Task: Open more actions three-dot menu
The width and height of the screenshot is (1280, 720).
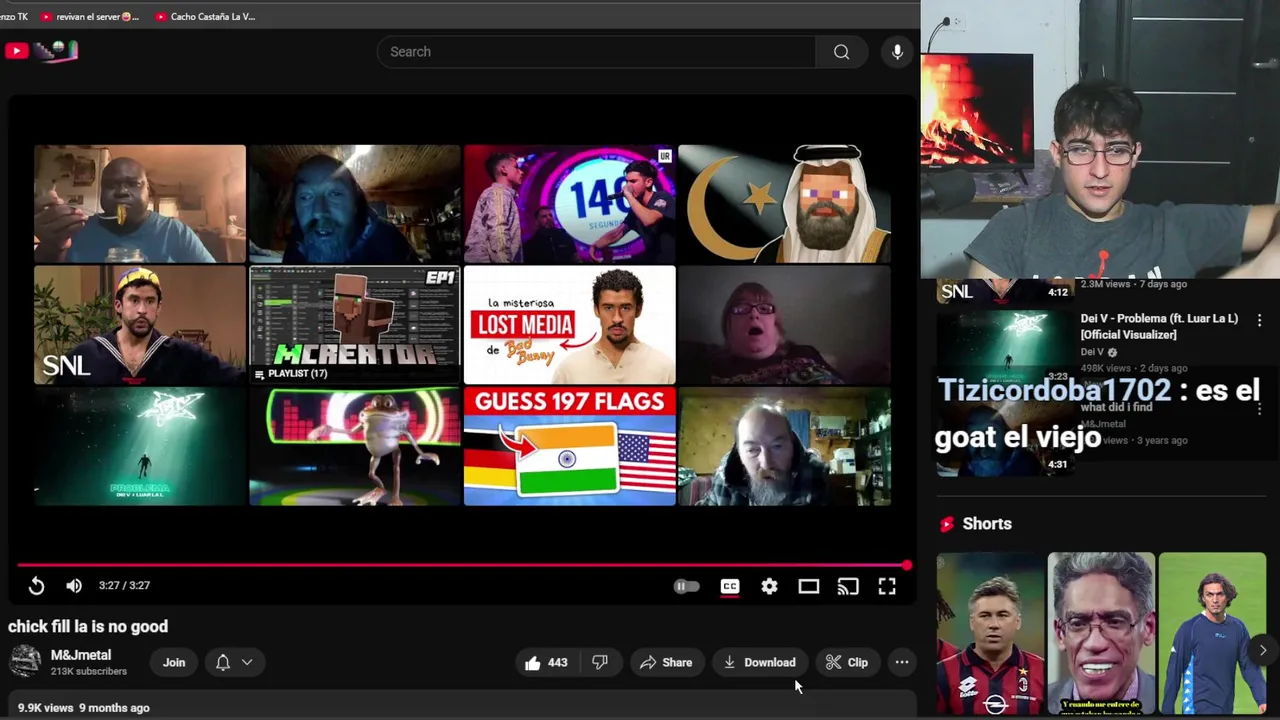Action: click(x=901, y=662)
